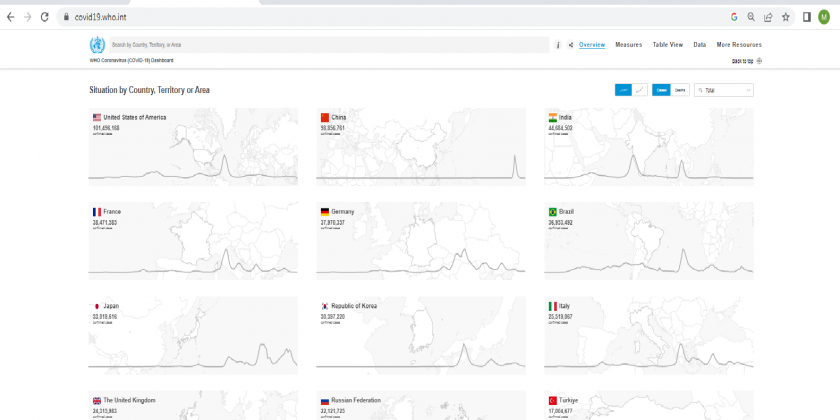The width and height of the screenshot is (840, 420).
Task: Switch to the Table View tab
Action: click(x=667, y=45)
